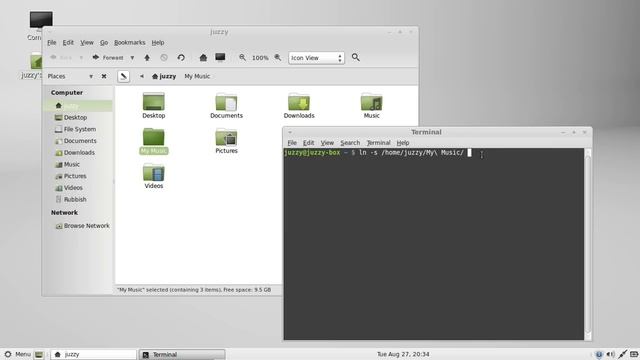This screenshot has height=360, width=640.
Task: Toggle text location entry button
Action: pyautogui.click(x=123, y=76)
